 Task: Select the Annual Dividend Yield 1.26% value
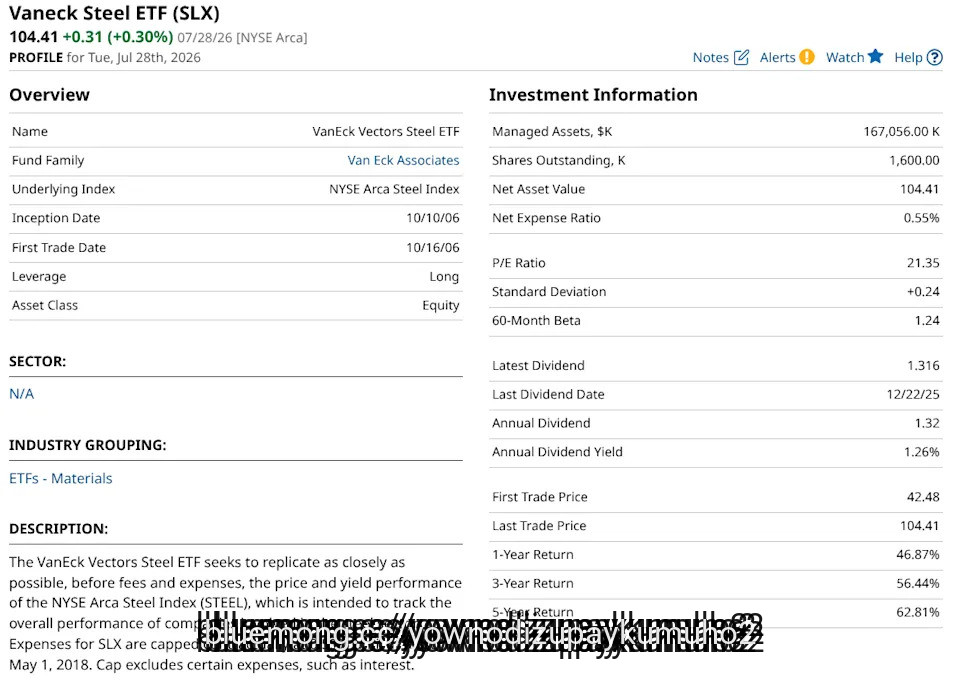(x=921, y=452)
